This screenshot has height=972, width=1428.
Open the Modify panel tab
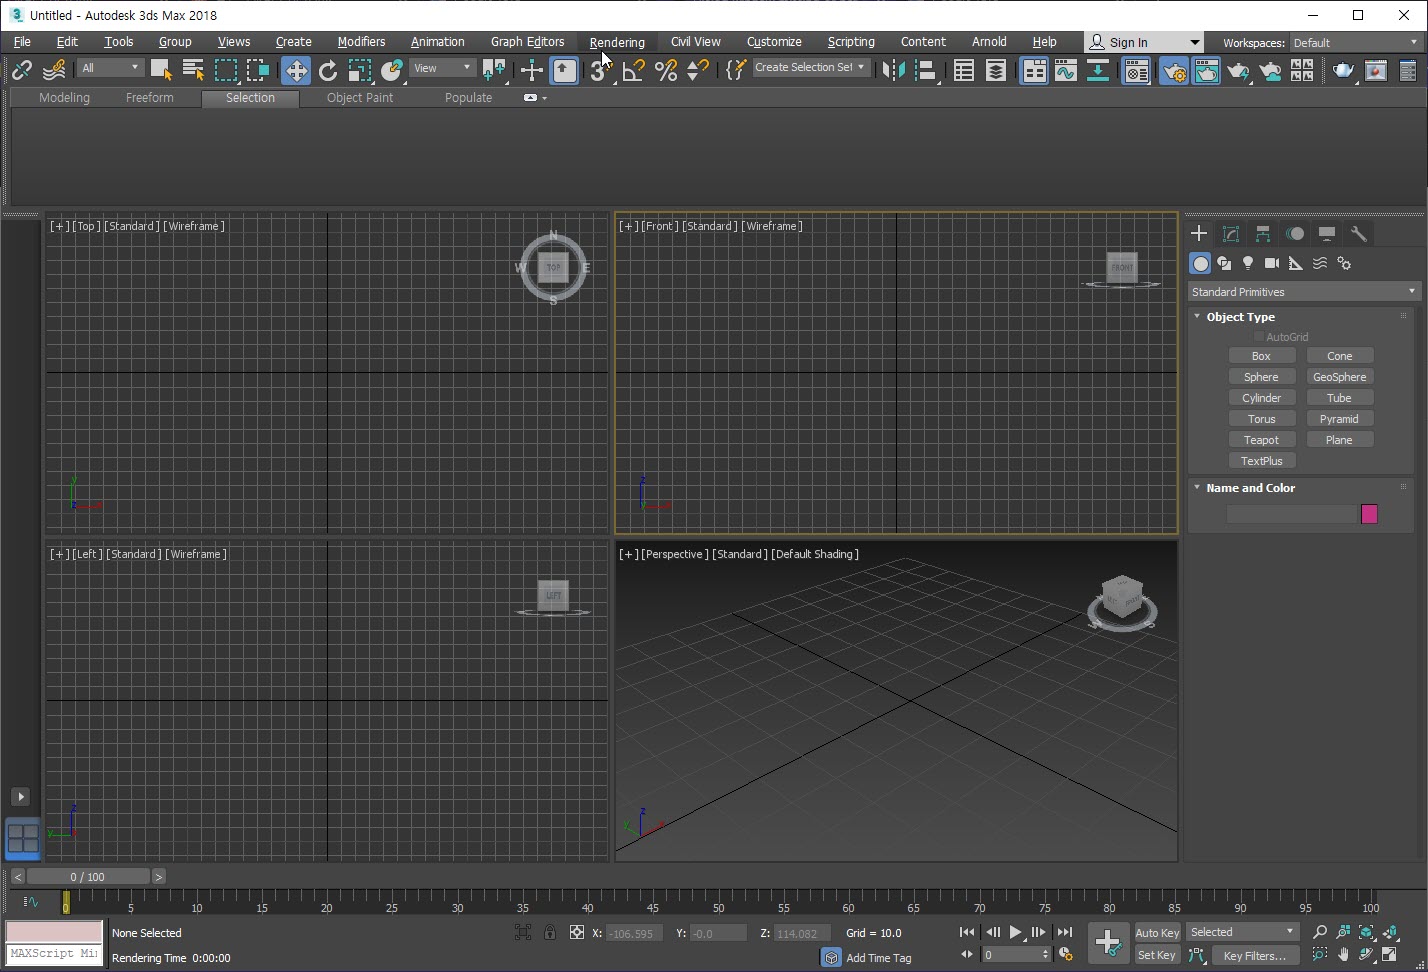[x=1231, y=234]
